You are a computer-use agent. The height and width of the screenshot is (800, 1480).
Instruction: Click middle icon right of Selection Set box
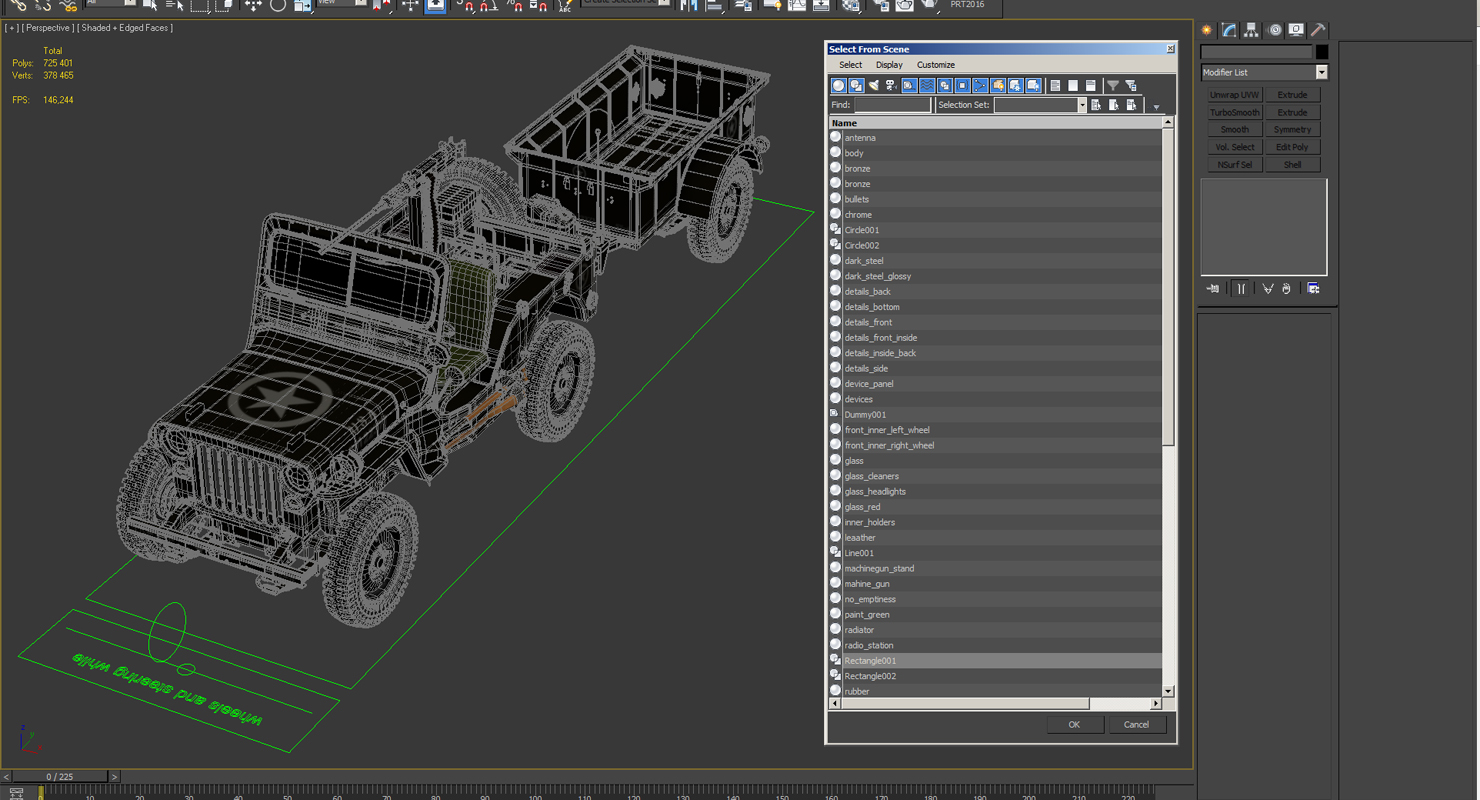point(1114,105)
